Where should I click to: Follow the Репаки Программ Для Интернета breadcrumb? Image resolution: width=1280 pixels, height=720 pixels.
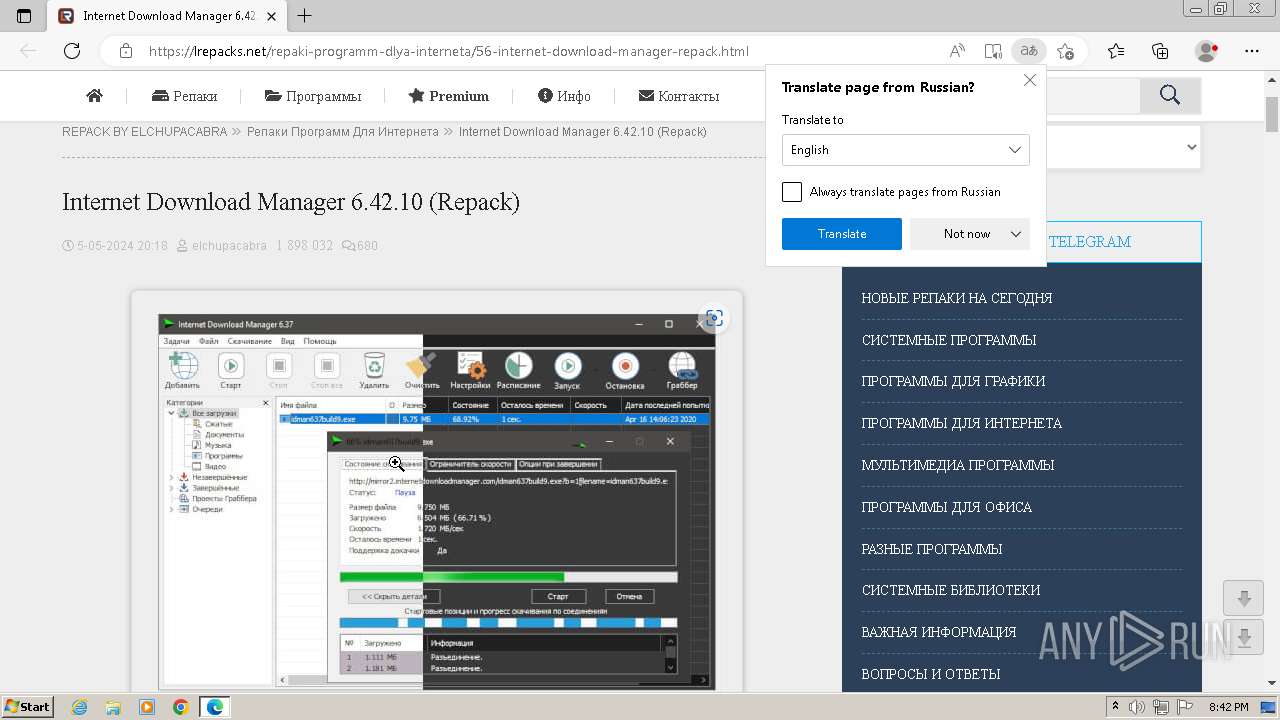(343, 132)
